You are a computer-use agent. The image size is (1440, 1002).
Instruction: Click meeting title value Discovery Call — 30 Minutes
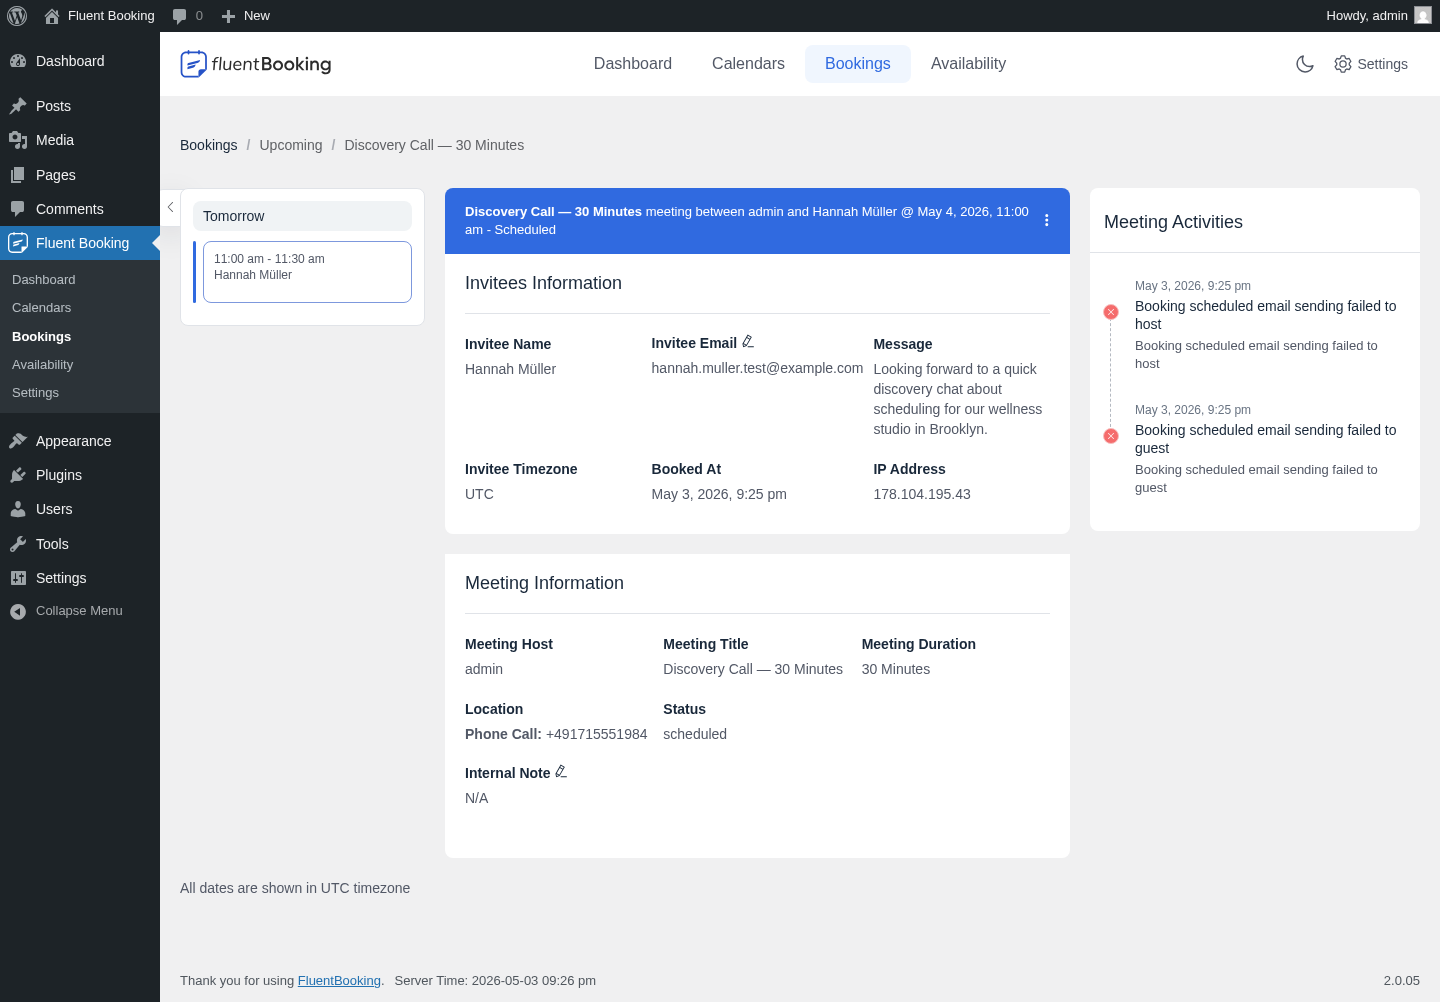(753, 669)
